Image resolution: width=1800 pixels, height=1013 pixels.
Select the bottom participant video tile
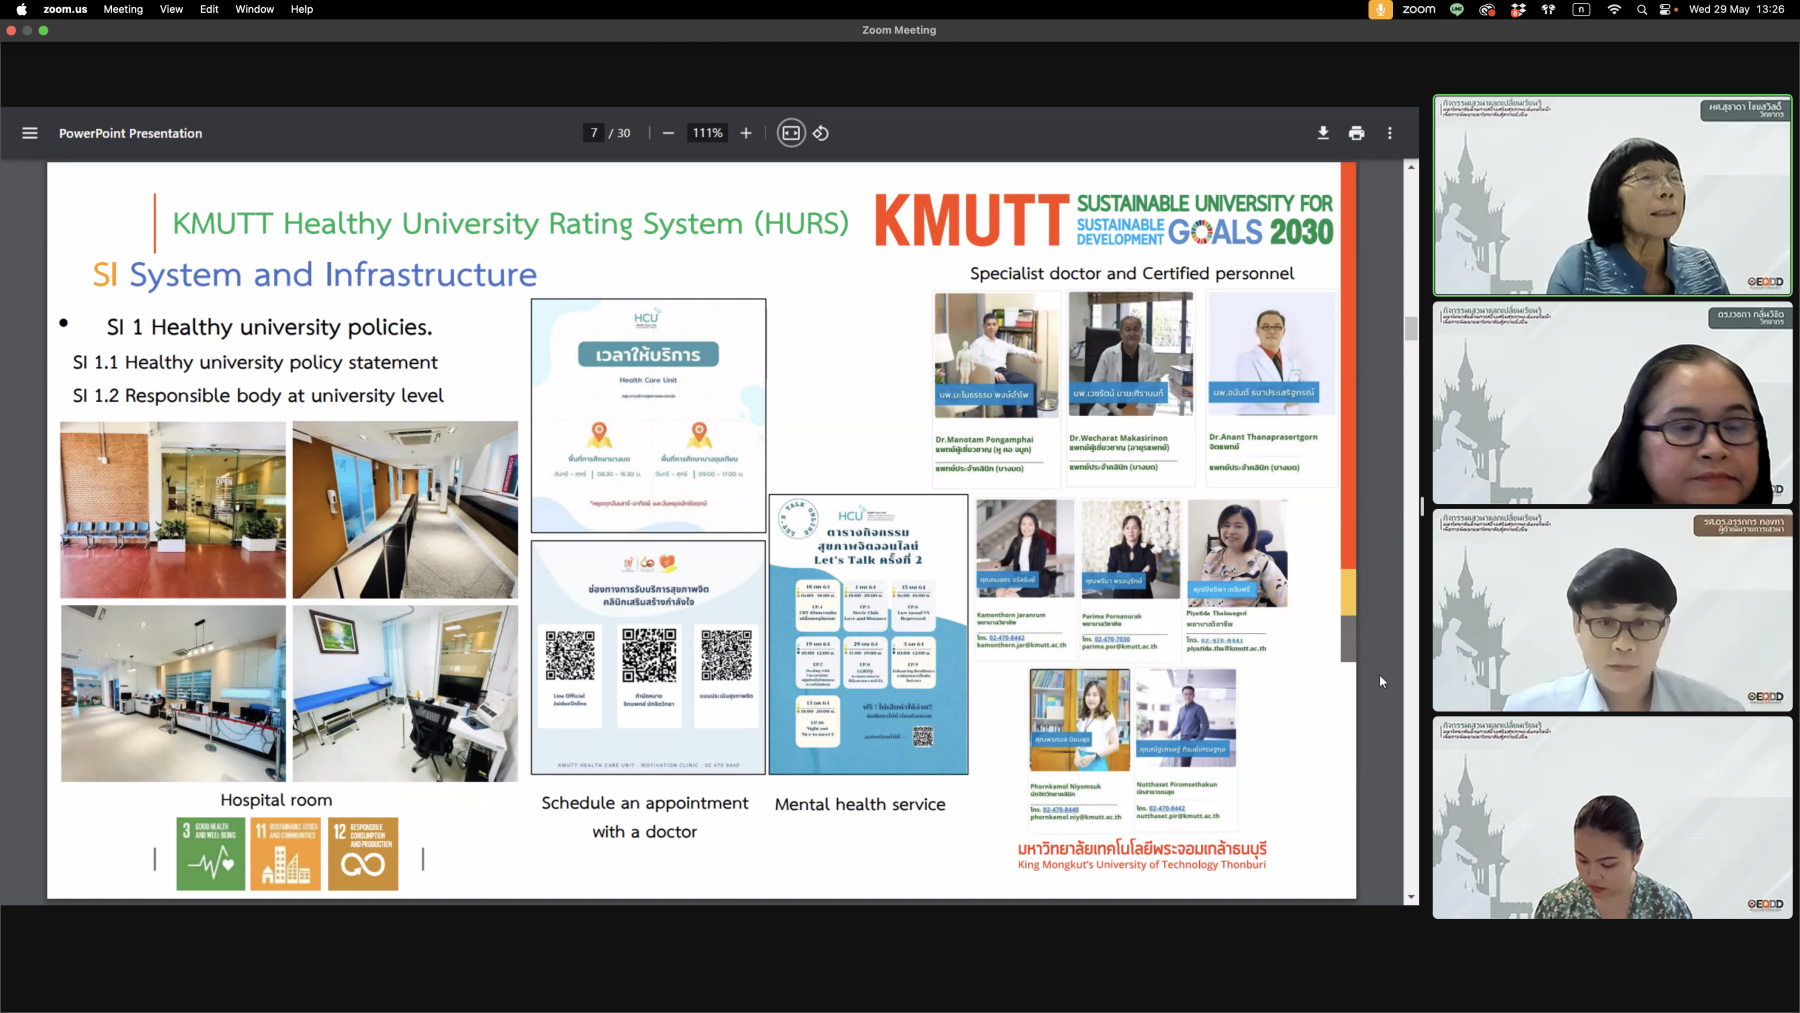click(1612, 817)
